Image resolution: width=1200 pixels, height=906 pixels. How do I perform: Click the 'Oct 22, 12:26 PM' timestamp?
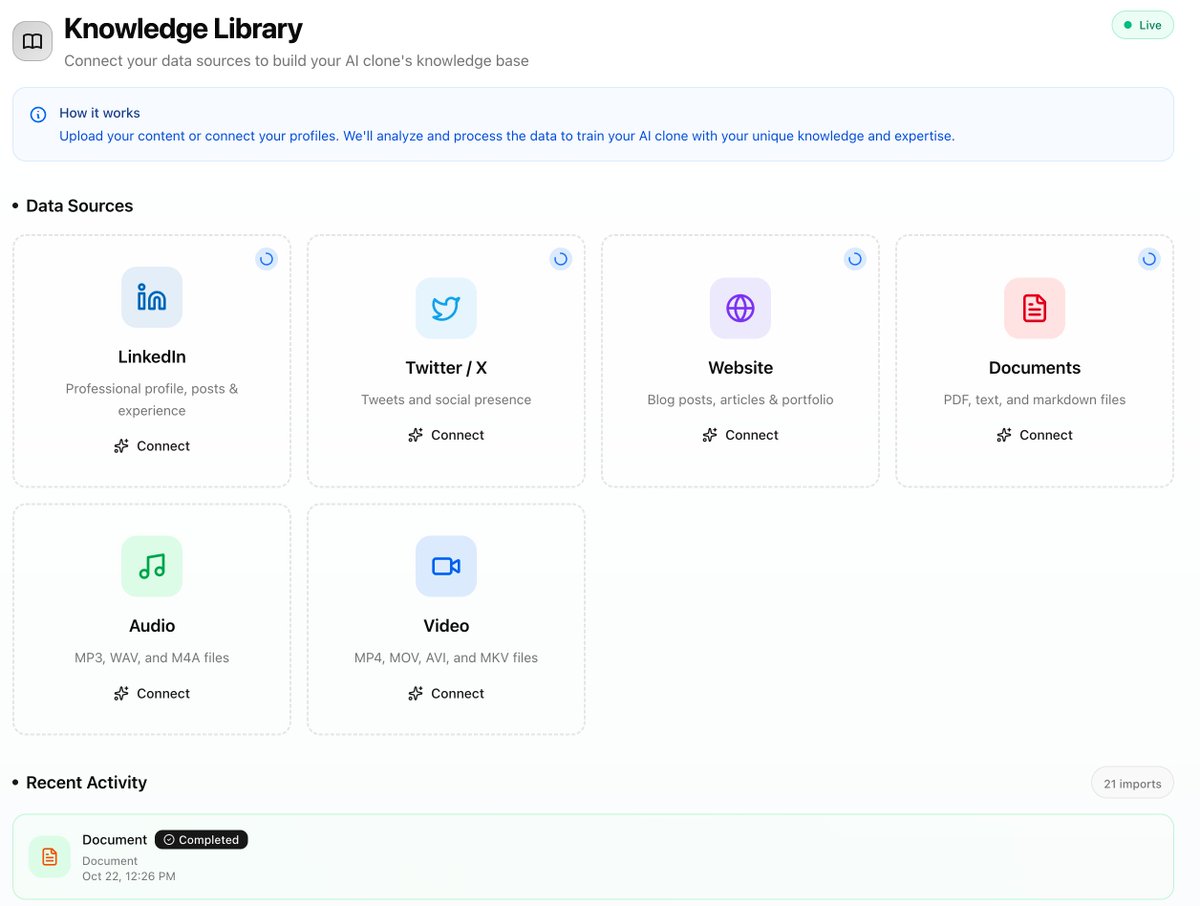click(129, 877)
